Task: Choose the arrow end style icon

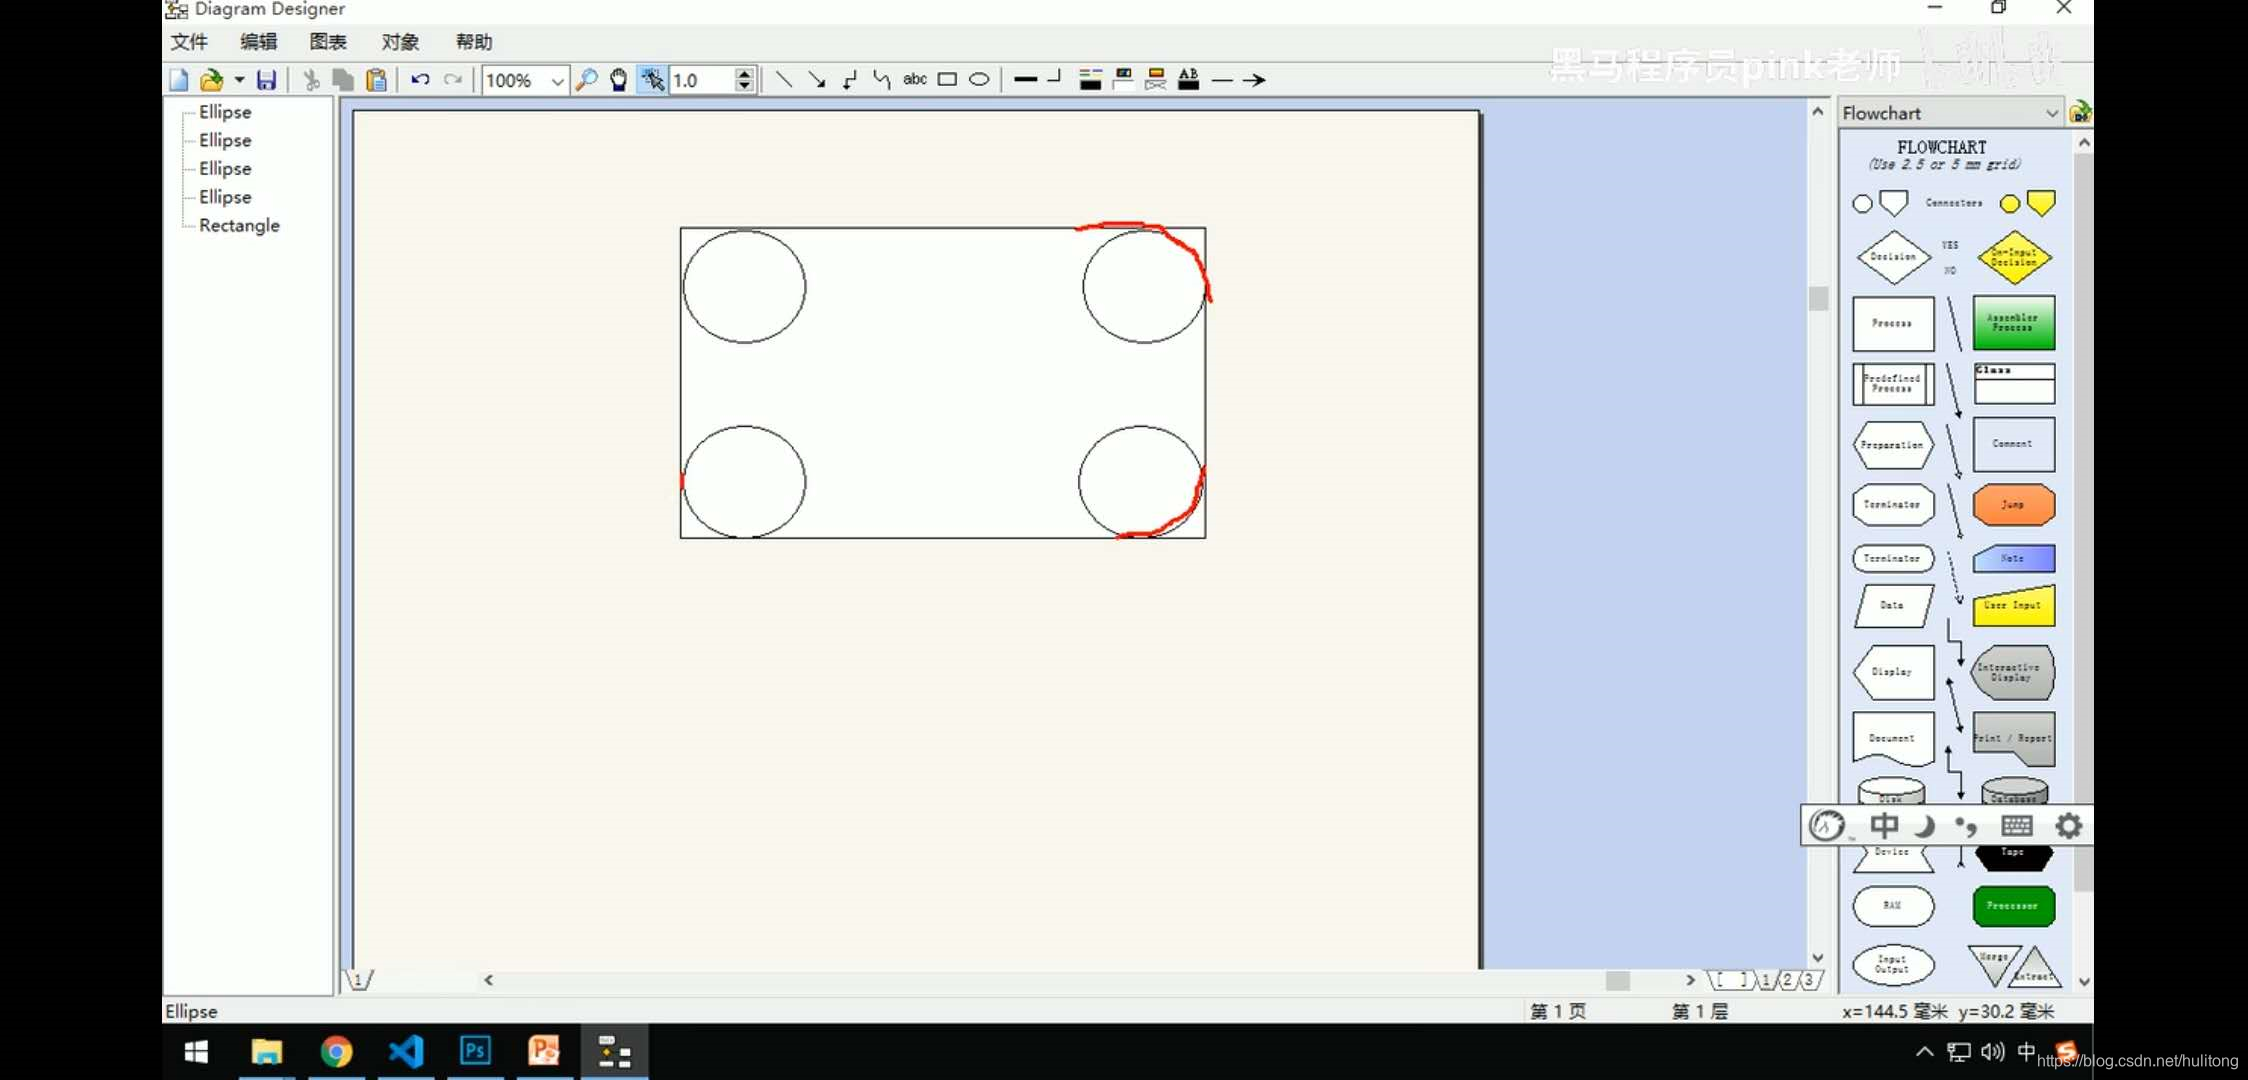Action: point(1254,80)
